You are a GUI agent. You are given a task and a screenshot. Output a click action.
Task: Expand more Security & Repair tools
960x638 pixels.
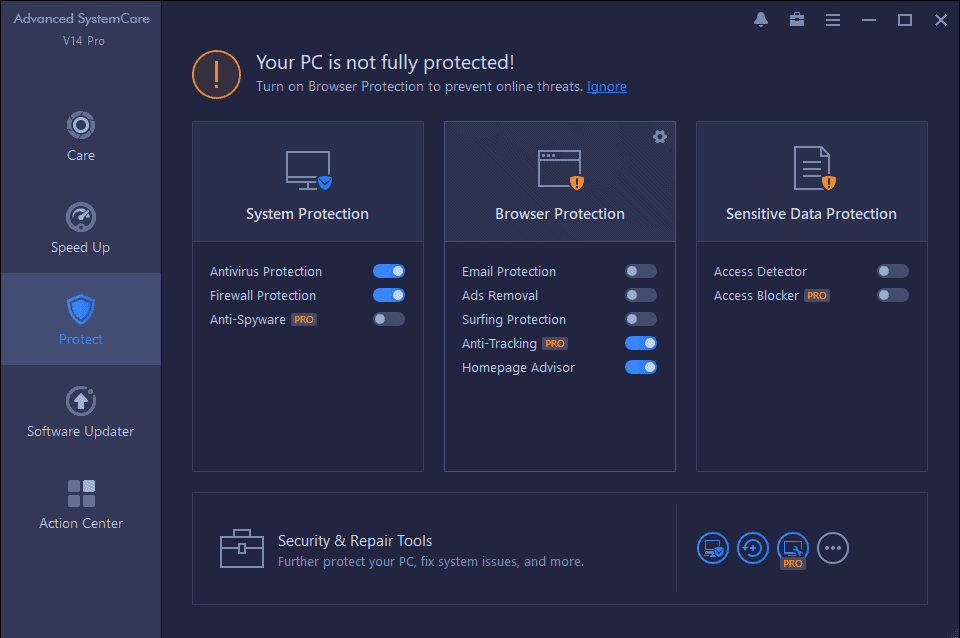(833, 548)
